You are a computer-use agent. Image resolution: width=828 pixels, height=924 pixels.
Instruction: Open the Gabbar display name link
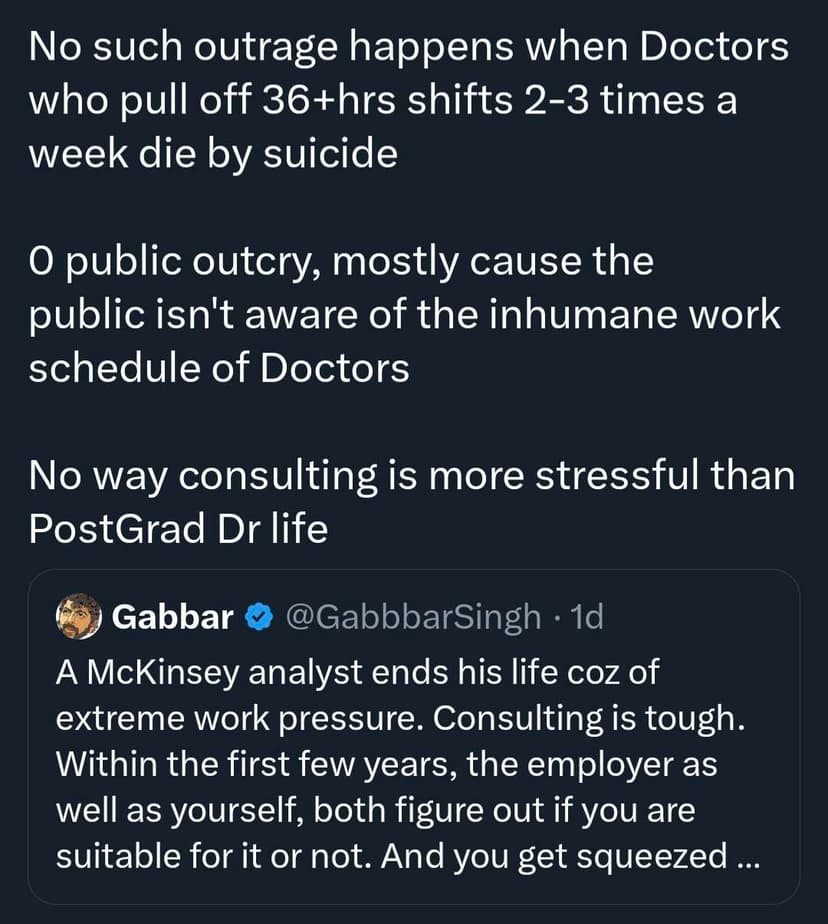(172, 618)
